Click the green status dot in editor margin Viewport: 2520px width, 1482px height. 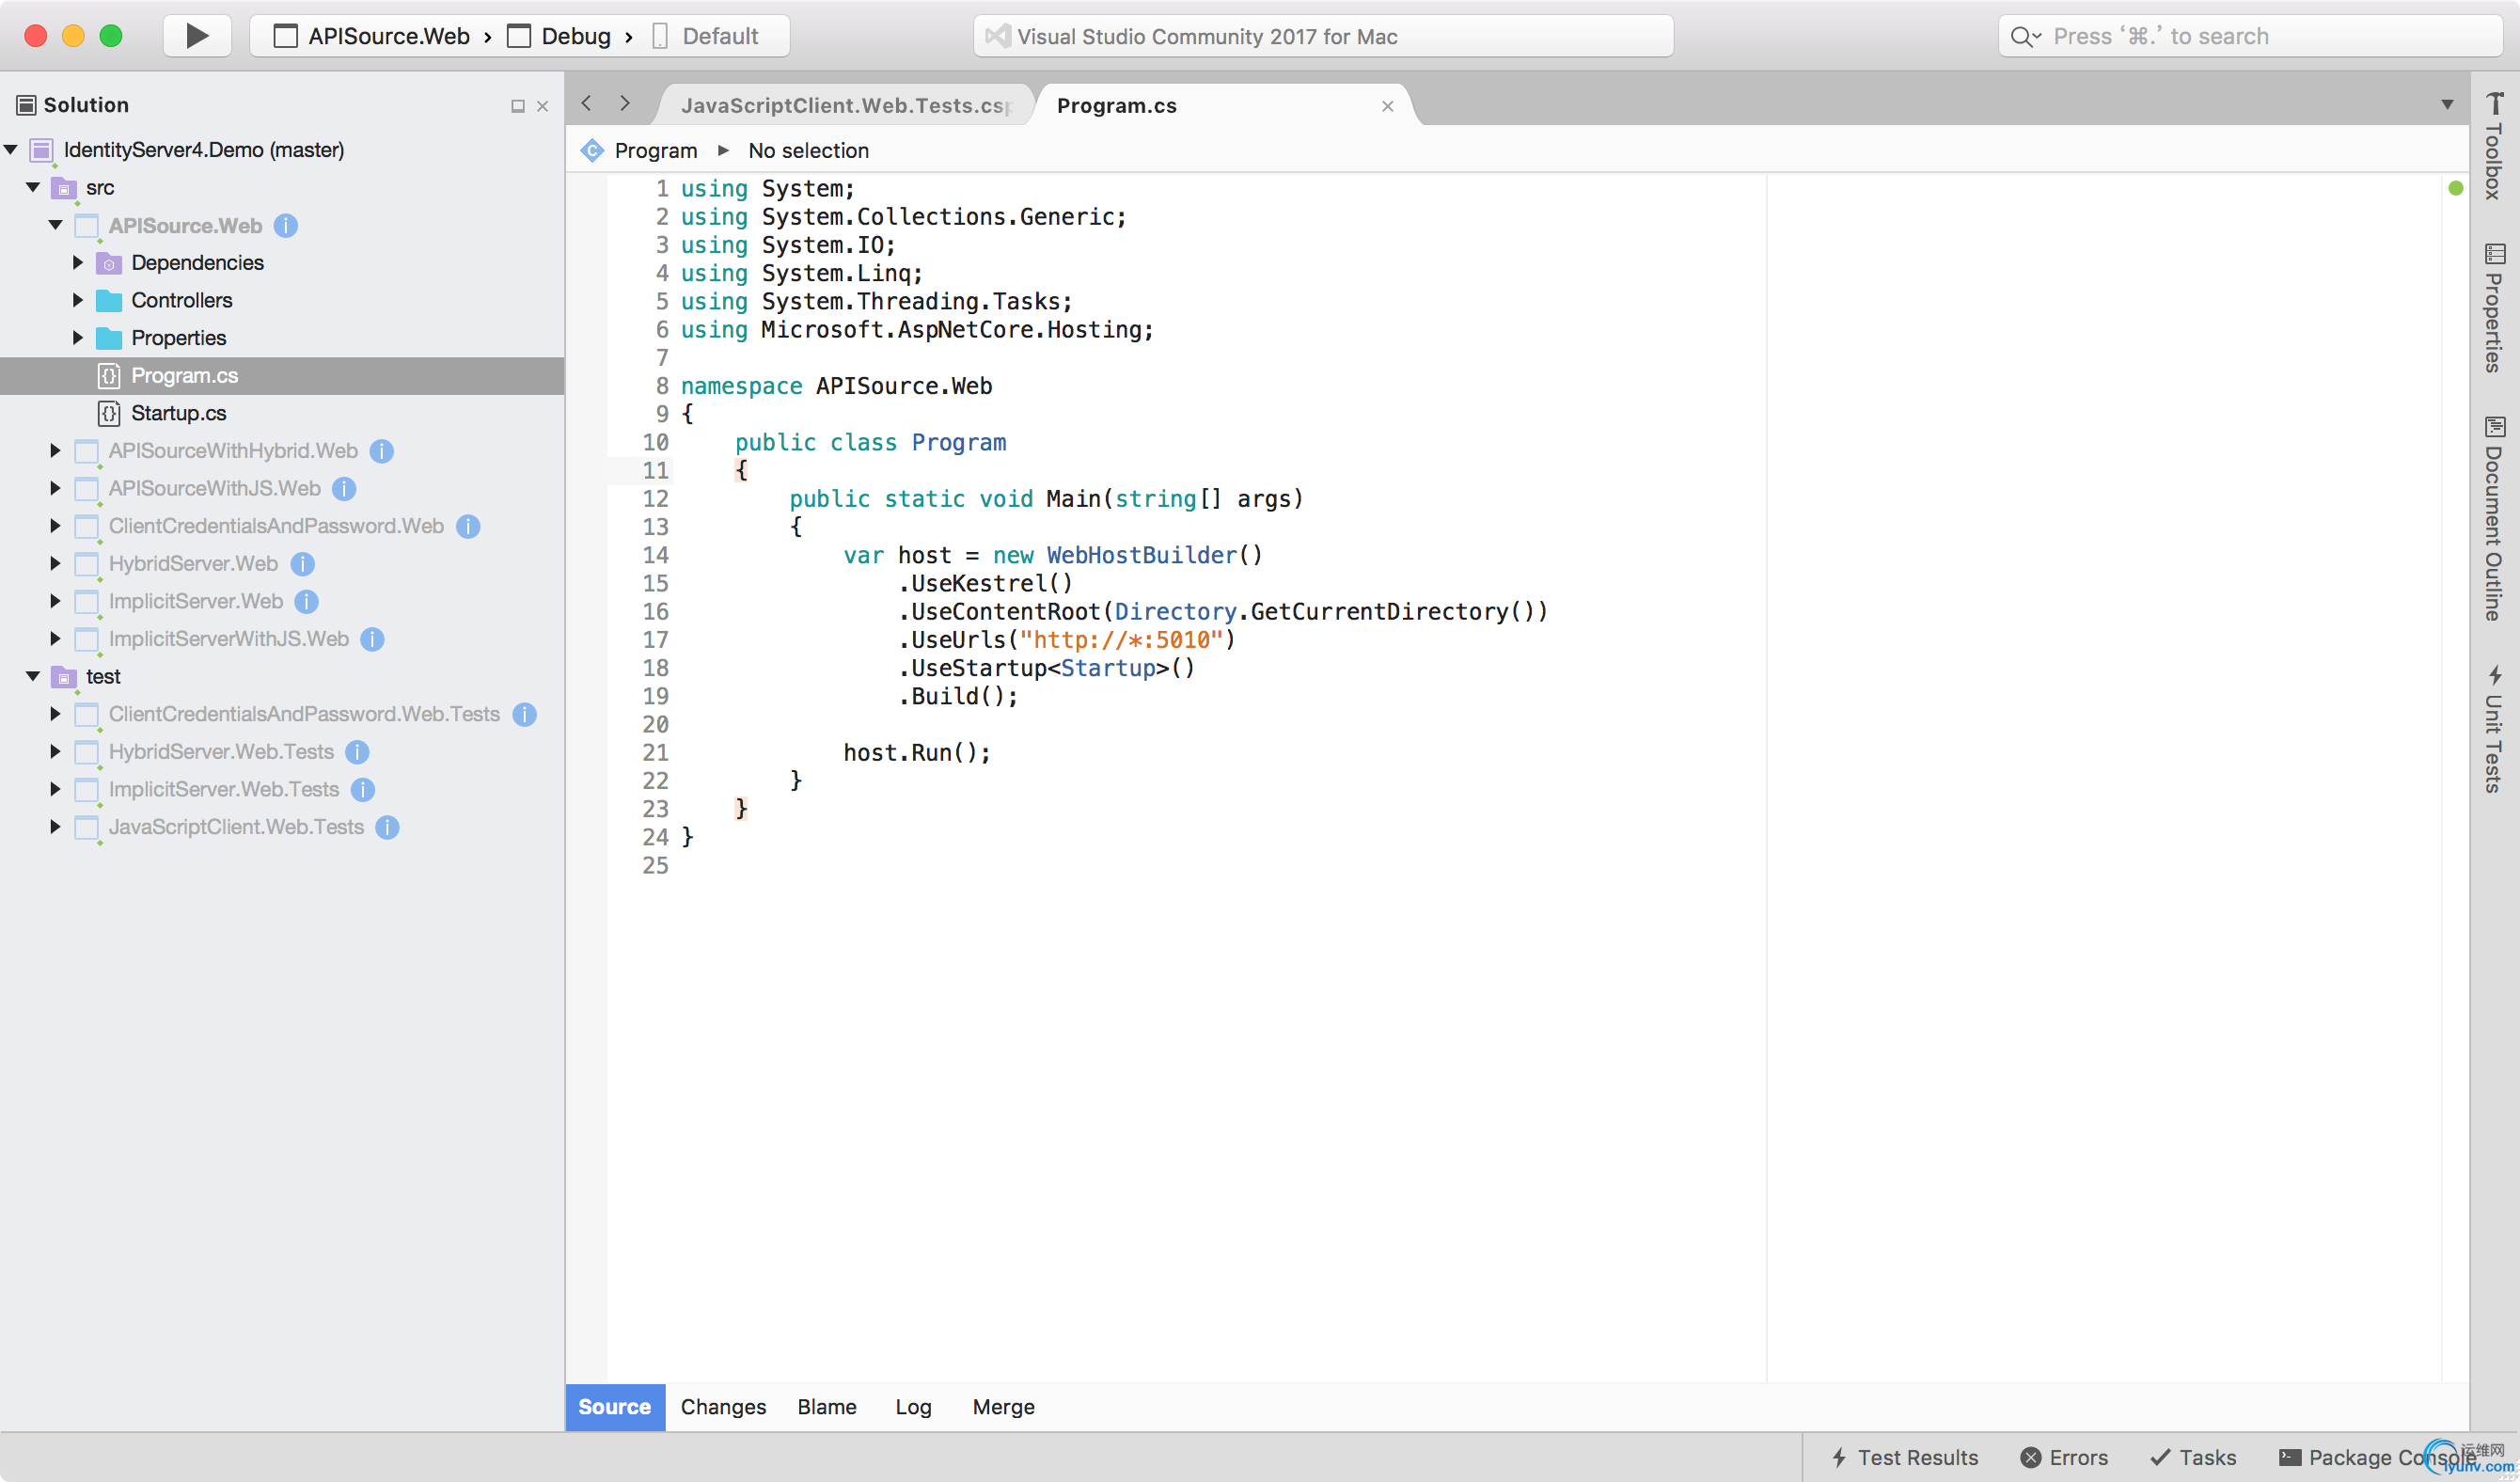pyautogui.click(x=2455, y=188)
